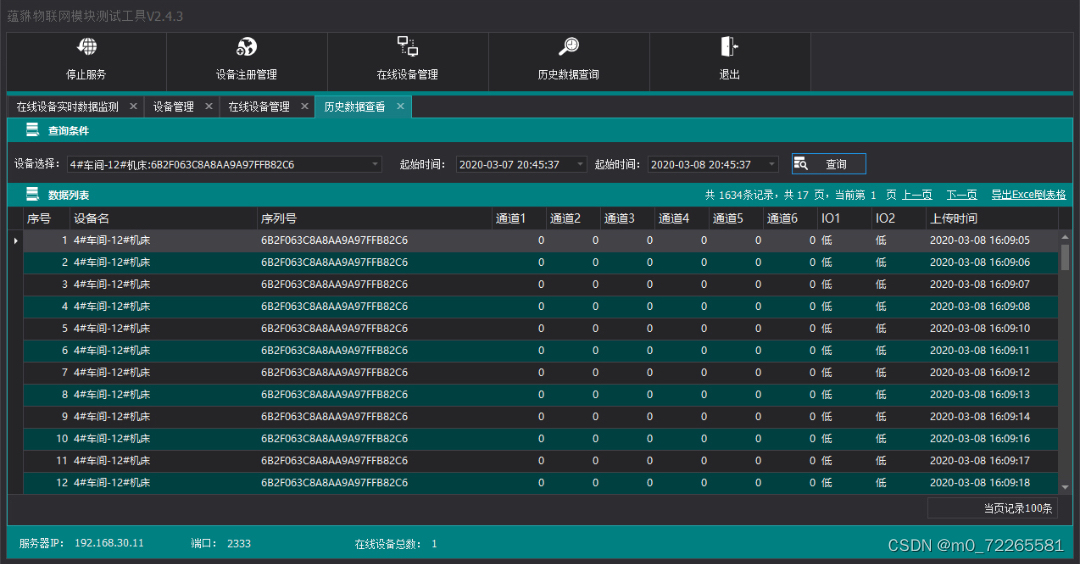Click scrollbar up arrow of data table
This screenshot has width=1080, height=564.
(1065, 236)
